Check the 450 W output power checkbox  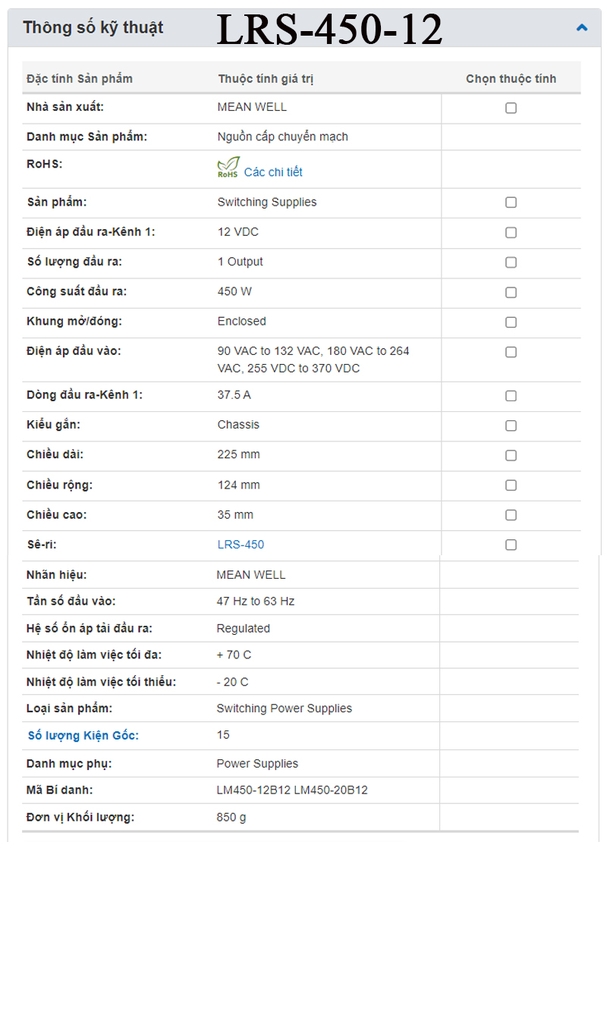511,292
